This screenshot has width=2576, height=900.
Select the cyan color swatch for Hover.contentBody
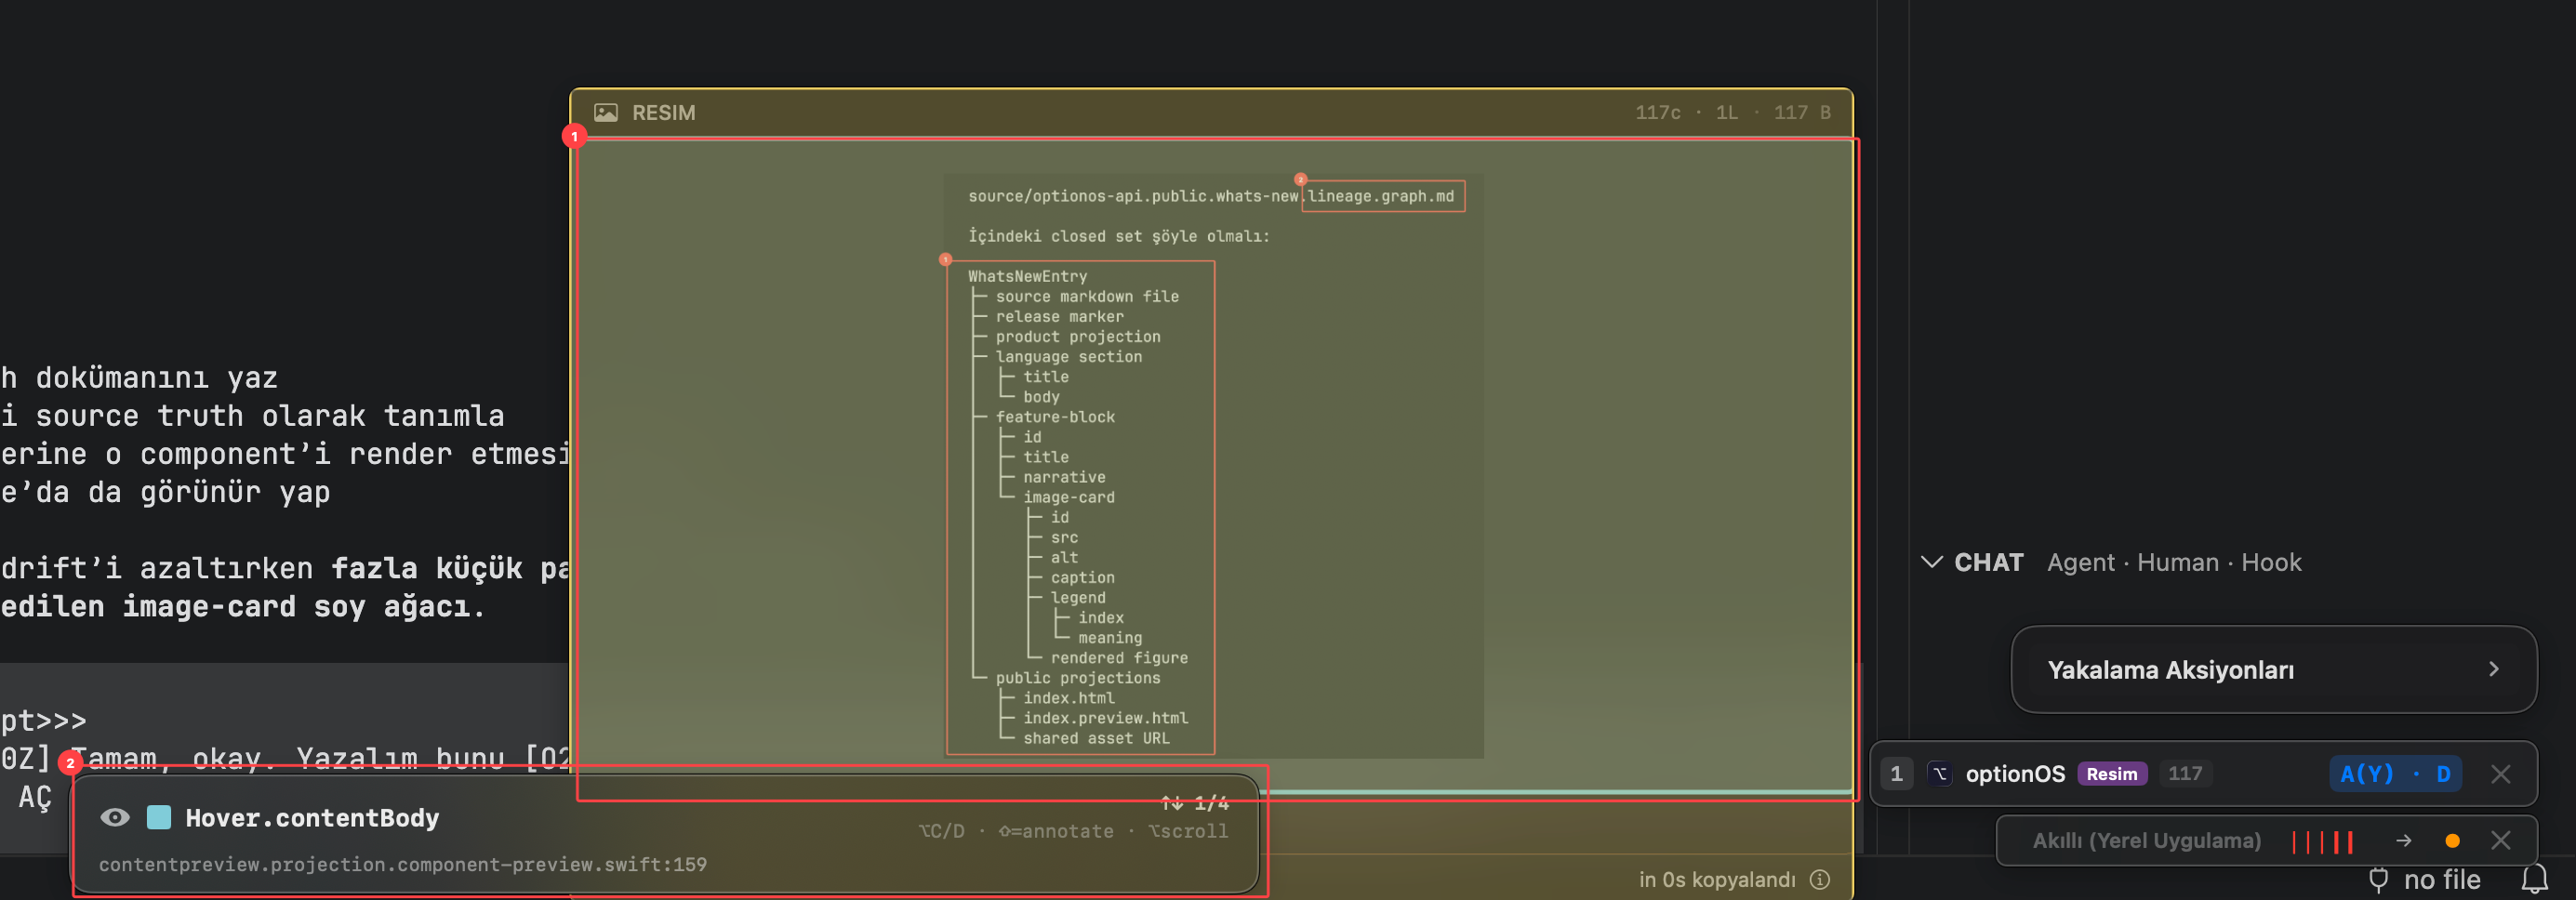click(x=159, y=817)
